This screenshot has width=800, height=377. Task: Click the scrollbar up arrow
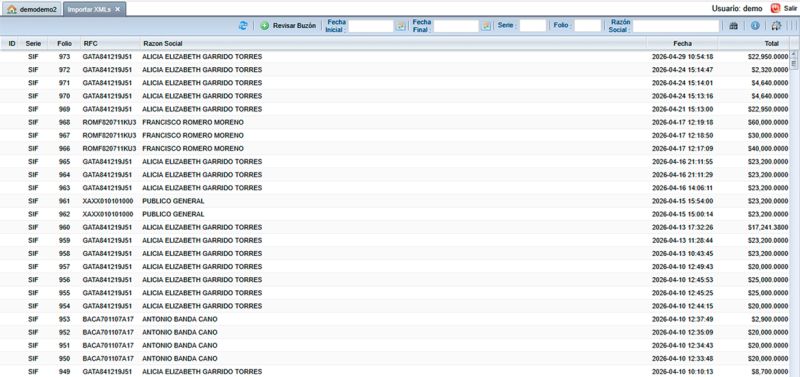[x=793, y=54]
